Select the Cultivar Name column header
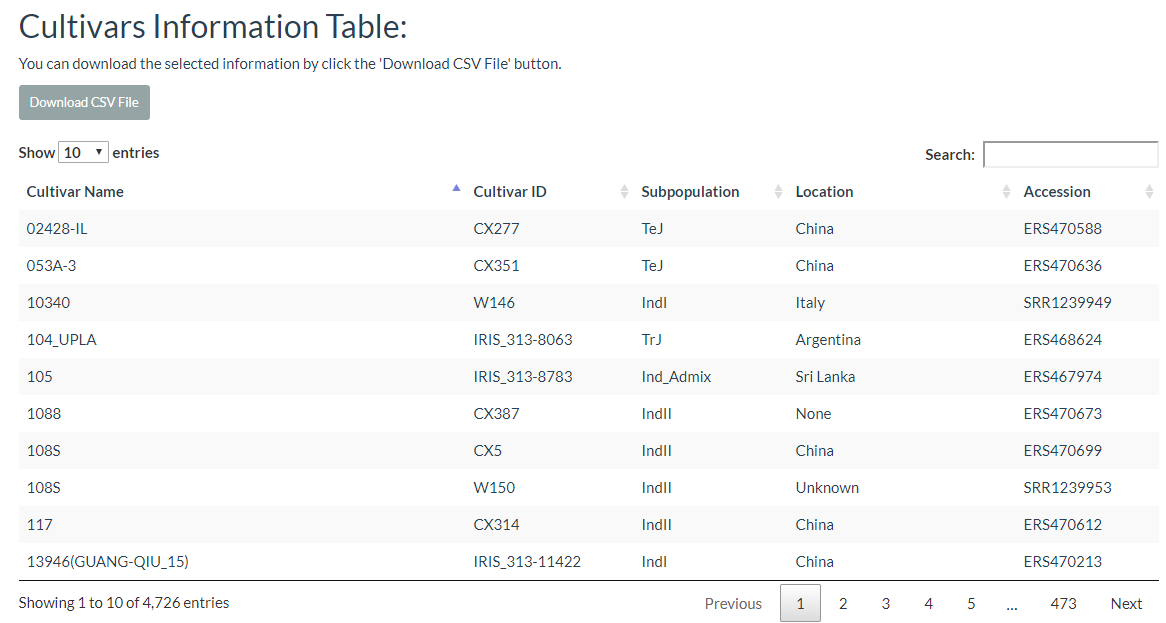Viewport: 1166px width, 623px height. (75, 192)
